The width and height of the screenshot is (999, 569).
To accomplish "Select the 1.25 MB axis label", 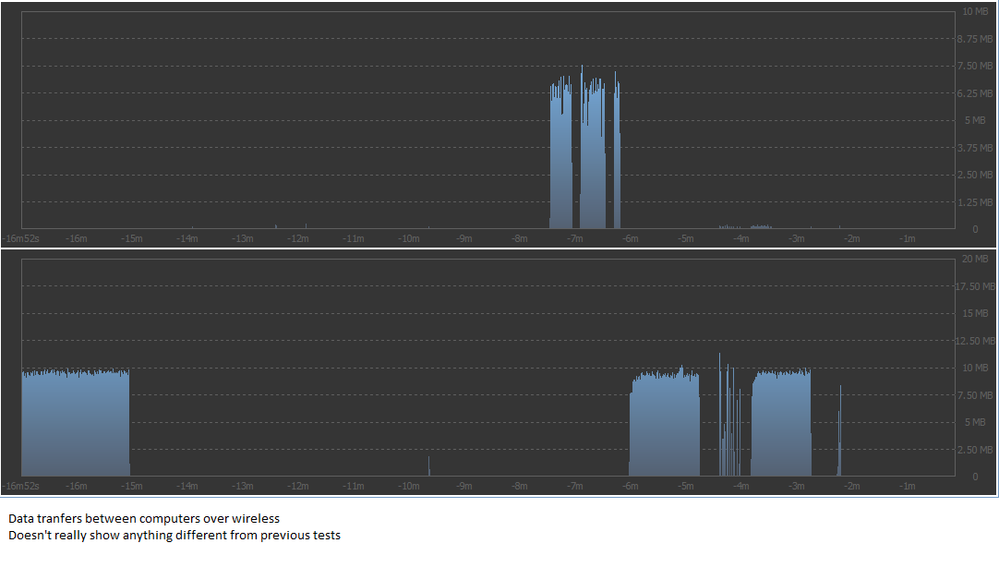I will pos(974,203).
